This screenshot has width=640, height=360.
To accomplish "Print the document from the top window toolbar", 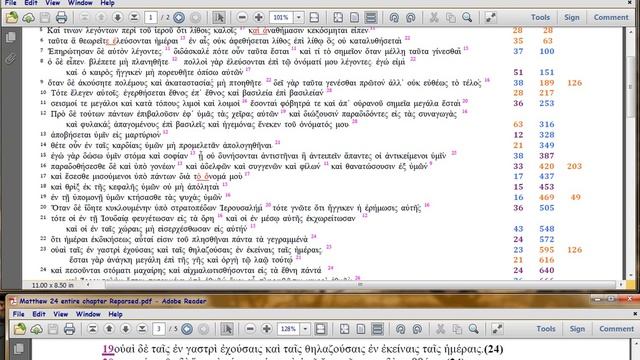I will click(x=61, y=18).
